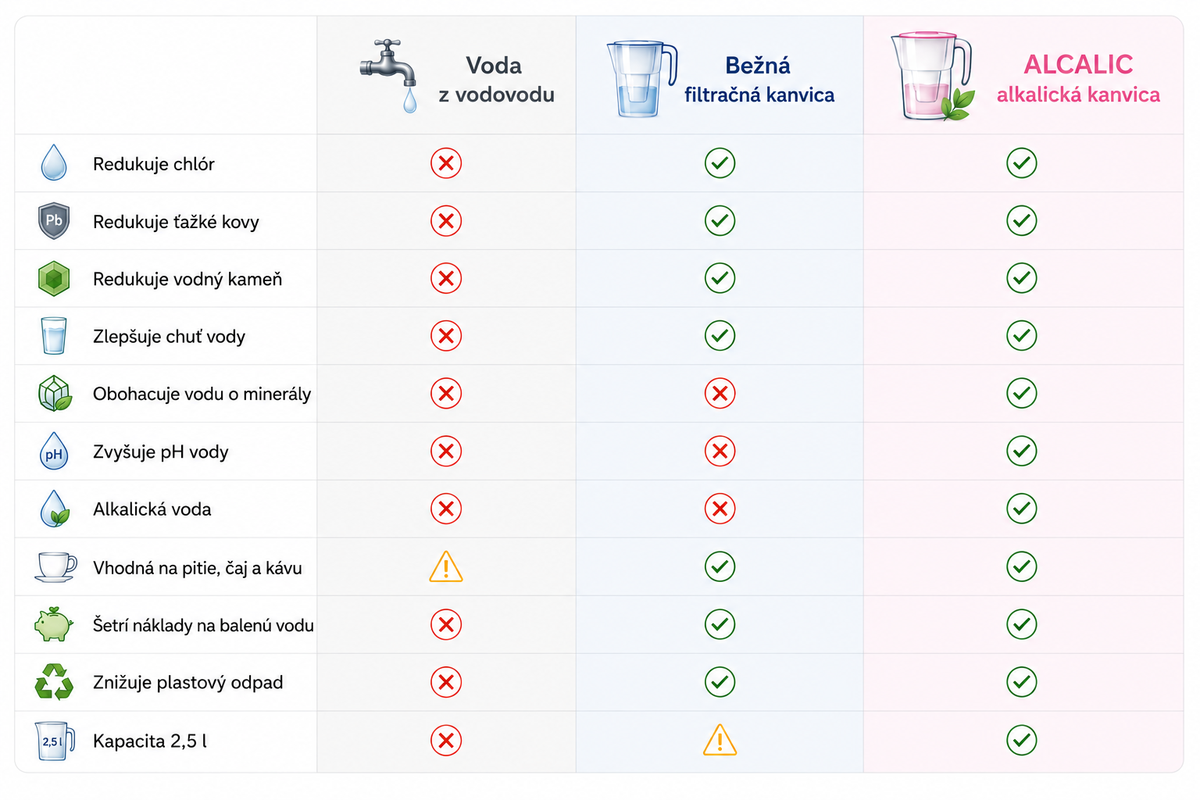
Task: Select the green piggy bank icon
Action: pyautogui.click(x=53, y=625)
